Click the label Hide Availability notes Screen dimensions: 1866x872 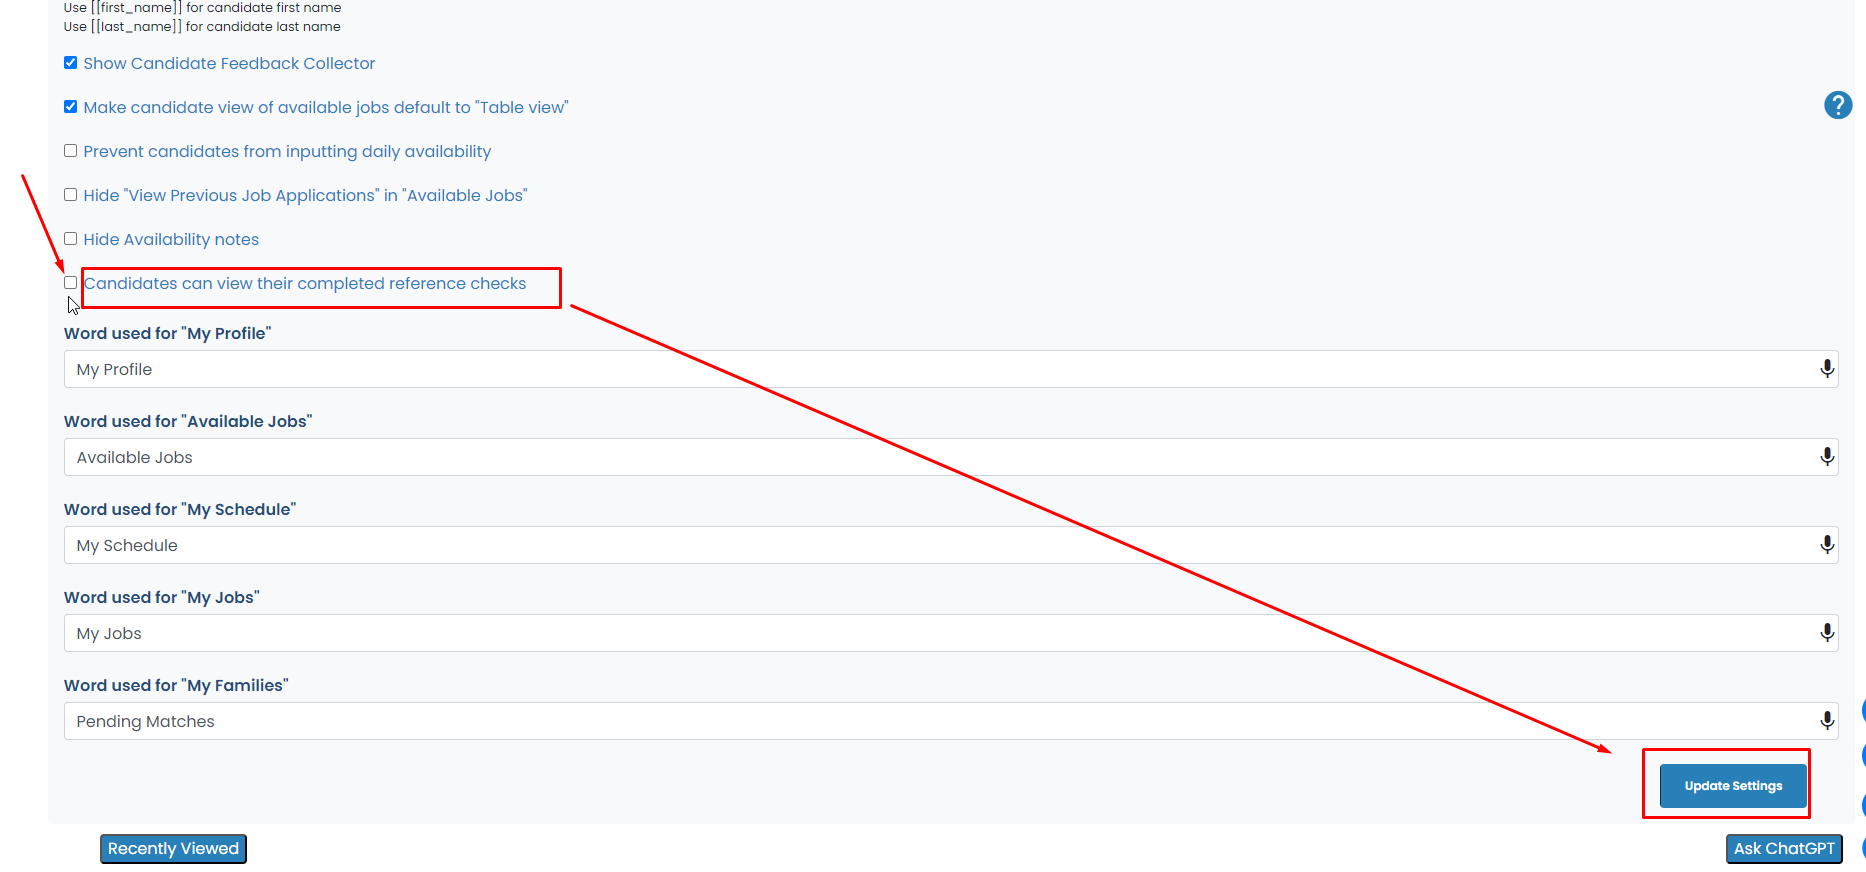coord(171,239)
